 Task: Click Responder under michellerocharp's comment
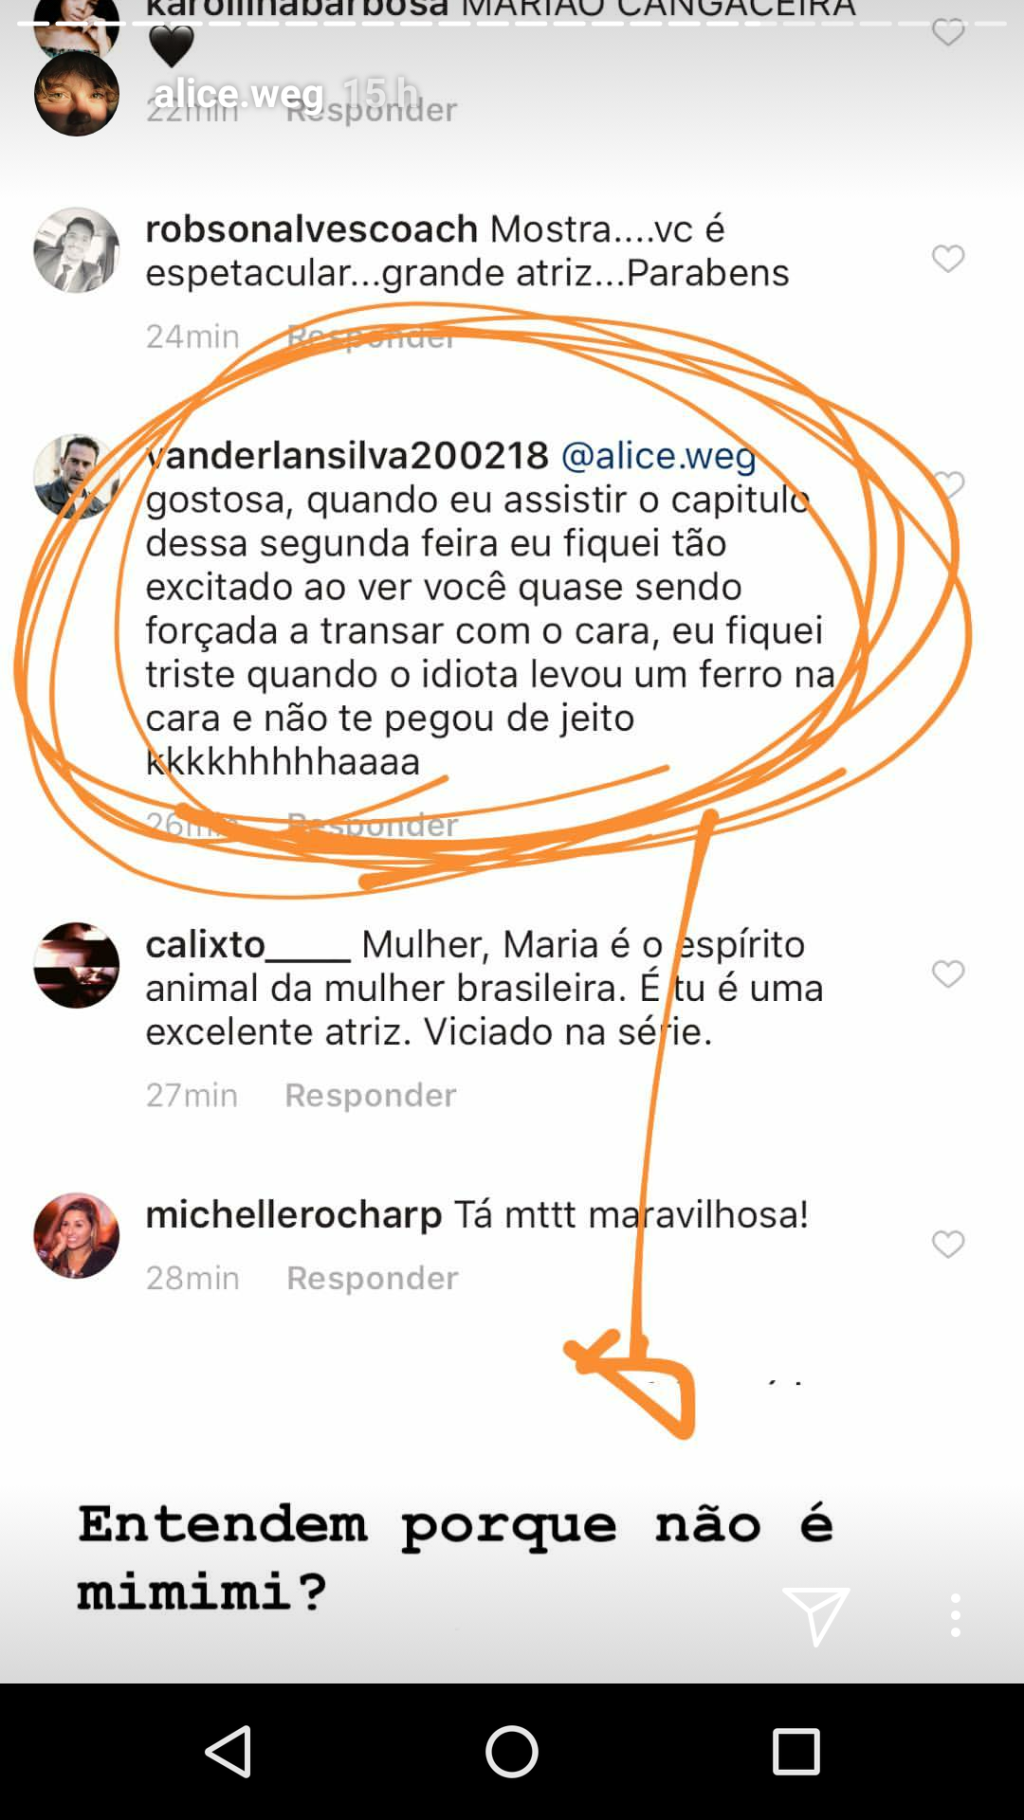(x=372, y=1278)
